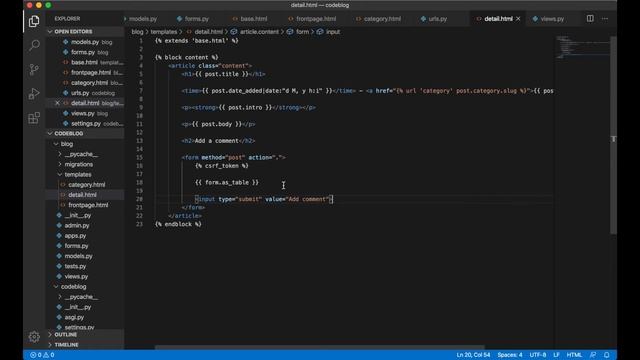Open the editor More Actions menu

(x=605, y=18)
